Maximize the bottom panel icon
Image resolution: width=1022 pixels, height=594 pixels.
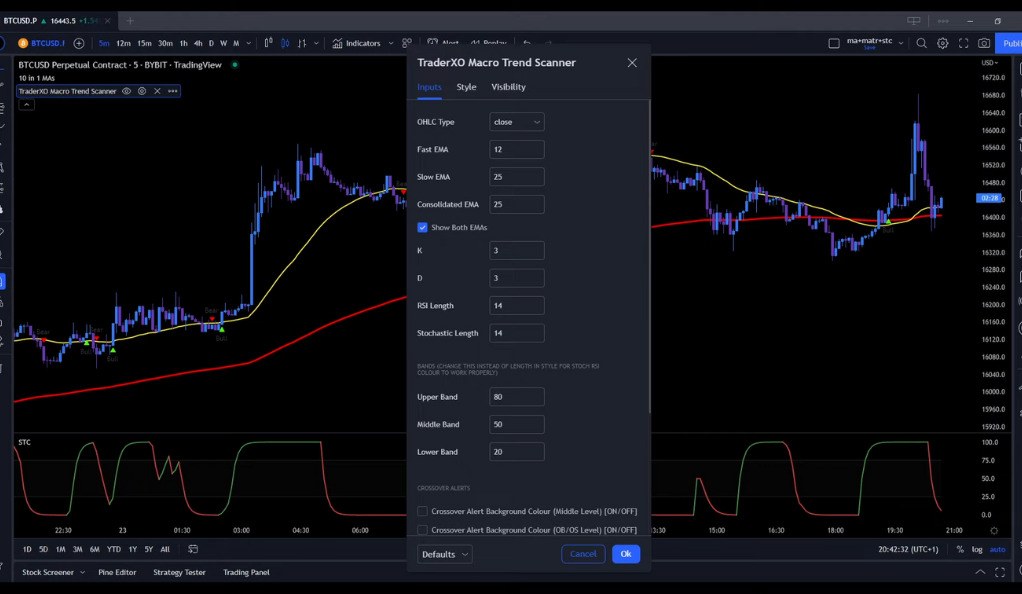pyautogui.click(x=1000, y=572)
